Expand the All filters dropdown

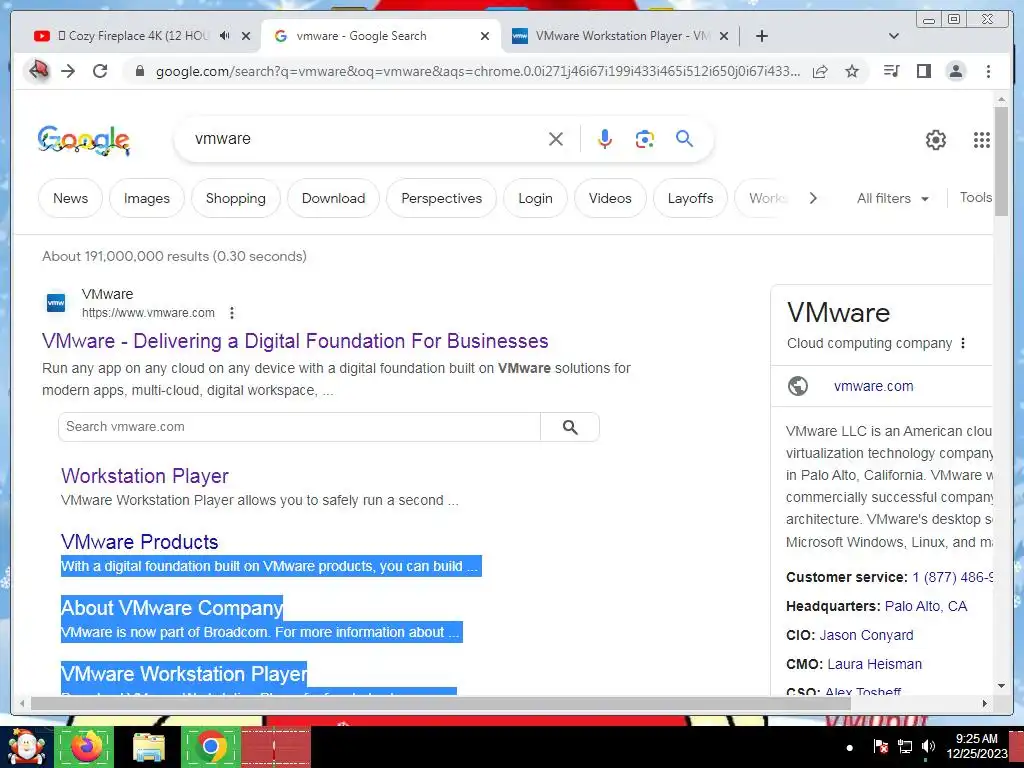(892, 199)
